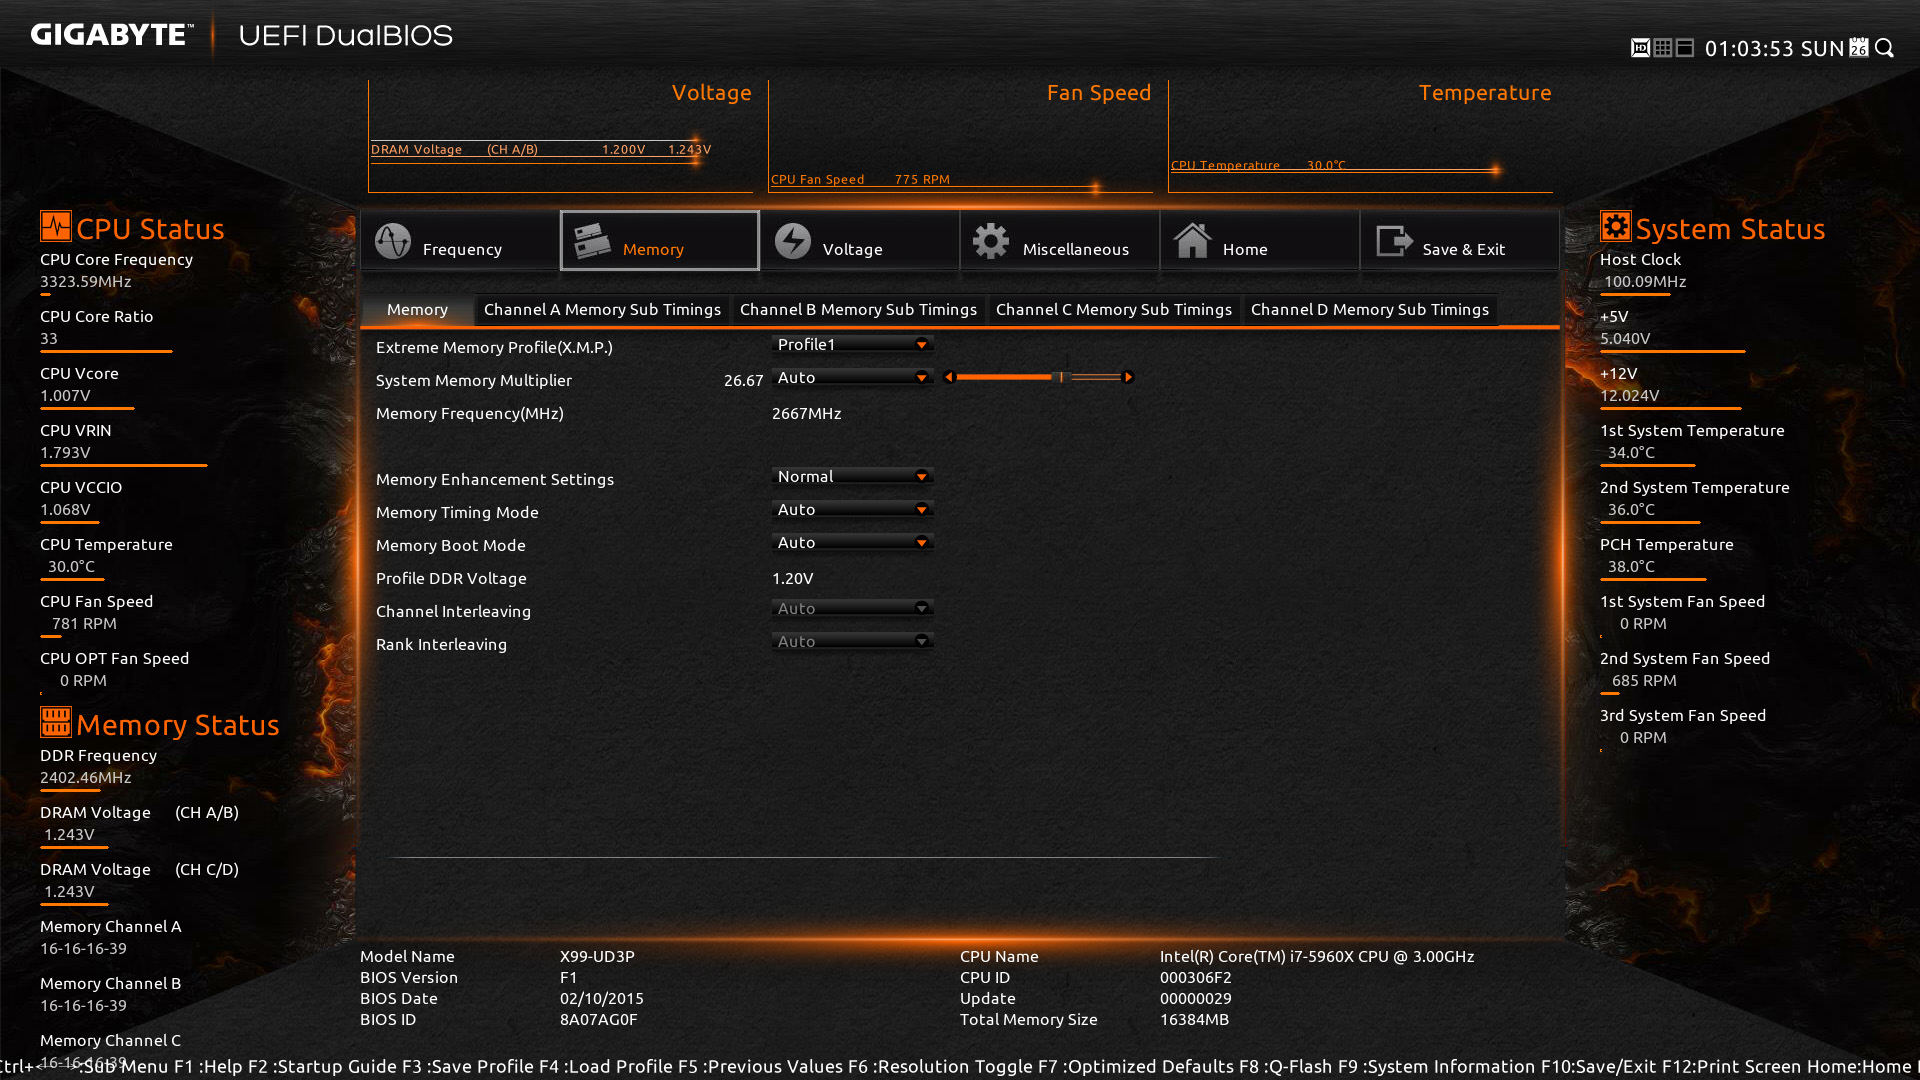Viewport: 1920px width, 1080px height.
Task: Switch to Channel A Memory Sub Timings tab
Action: click(602, 310)
